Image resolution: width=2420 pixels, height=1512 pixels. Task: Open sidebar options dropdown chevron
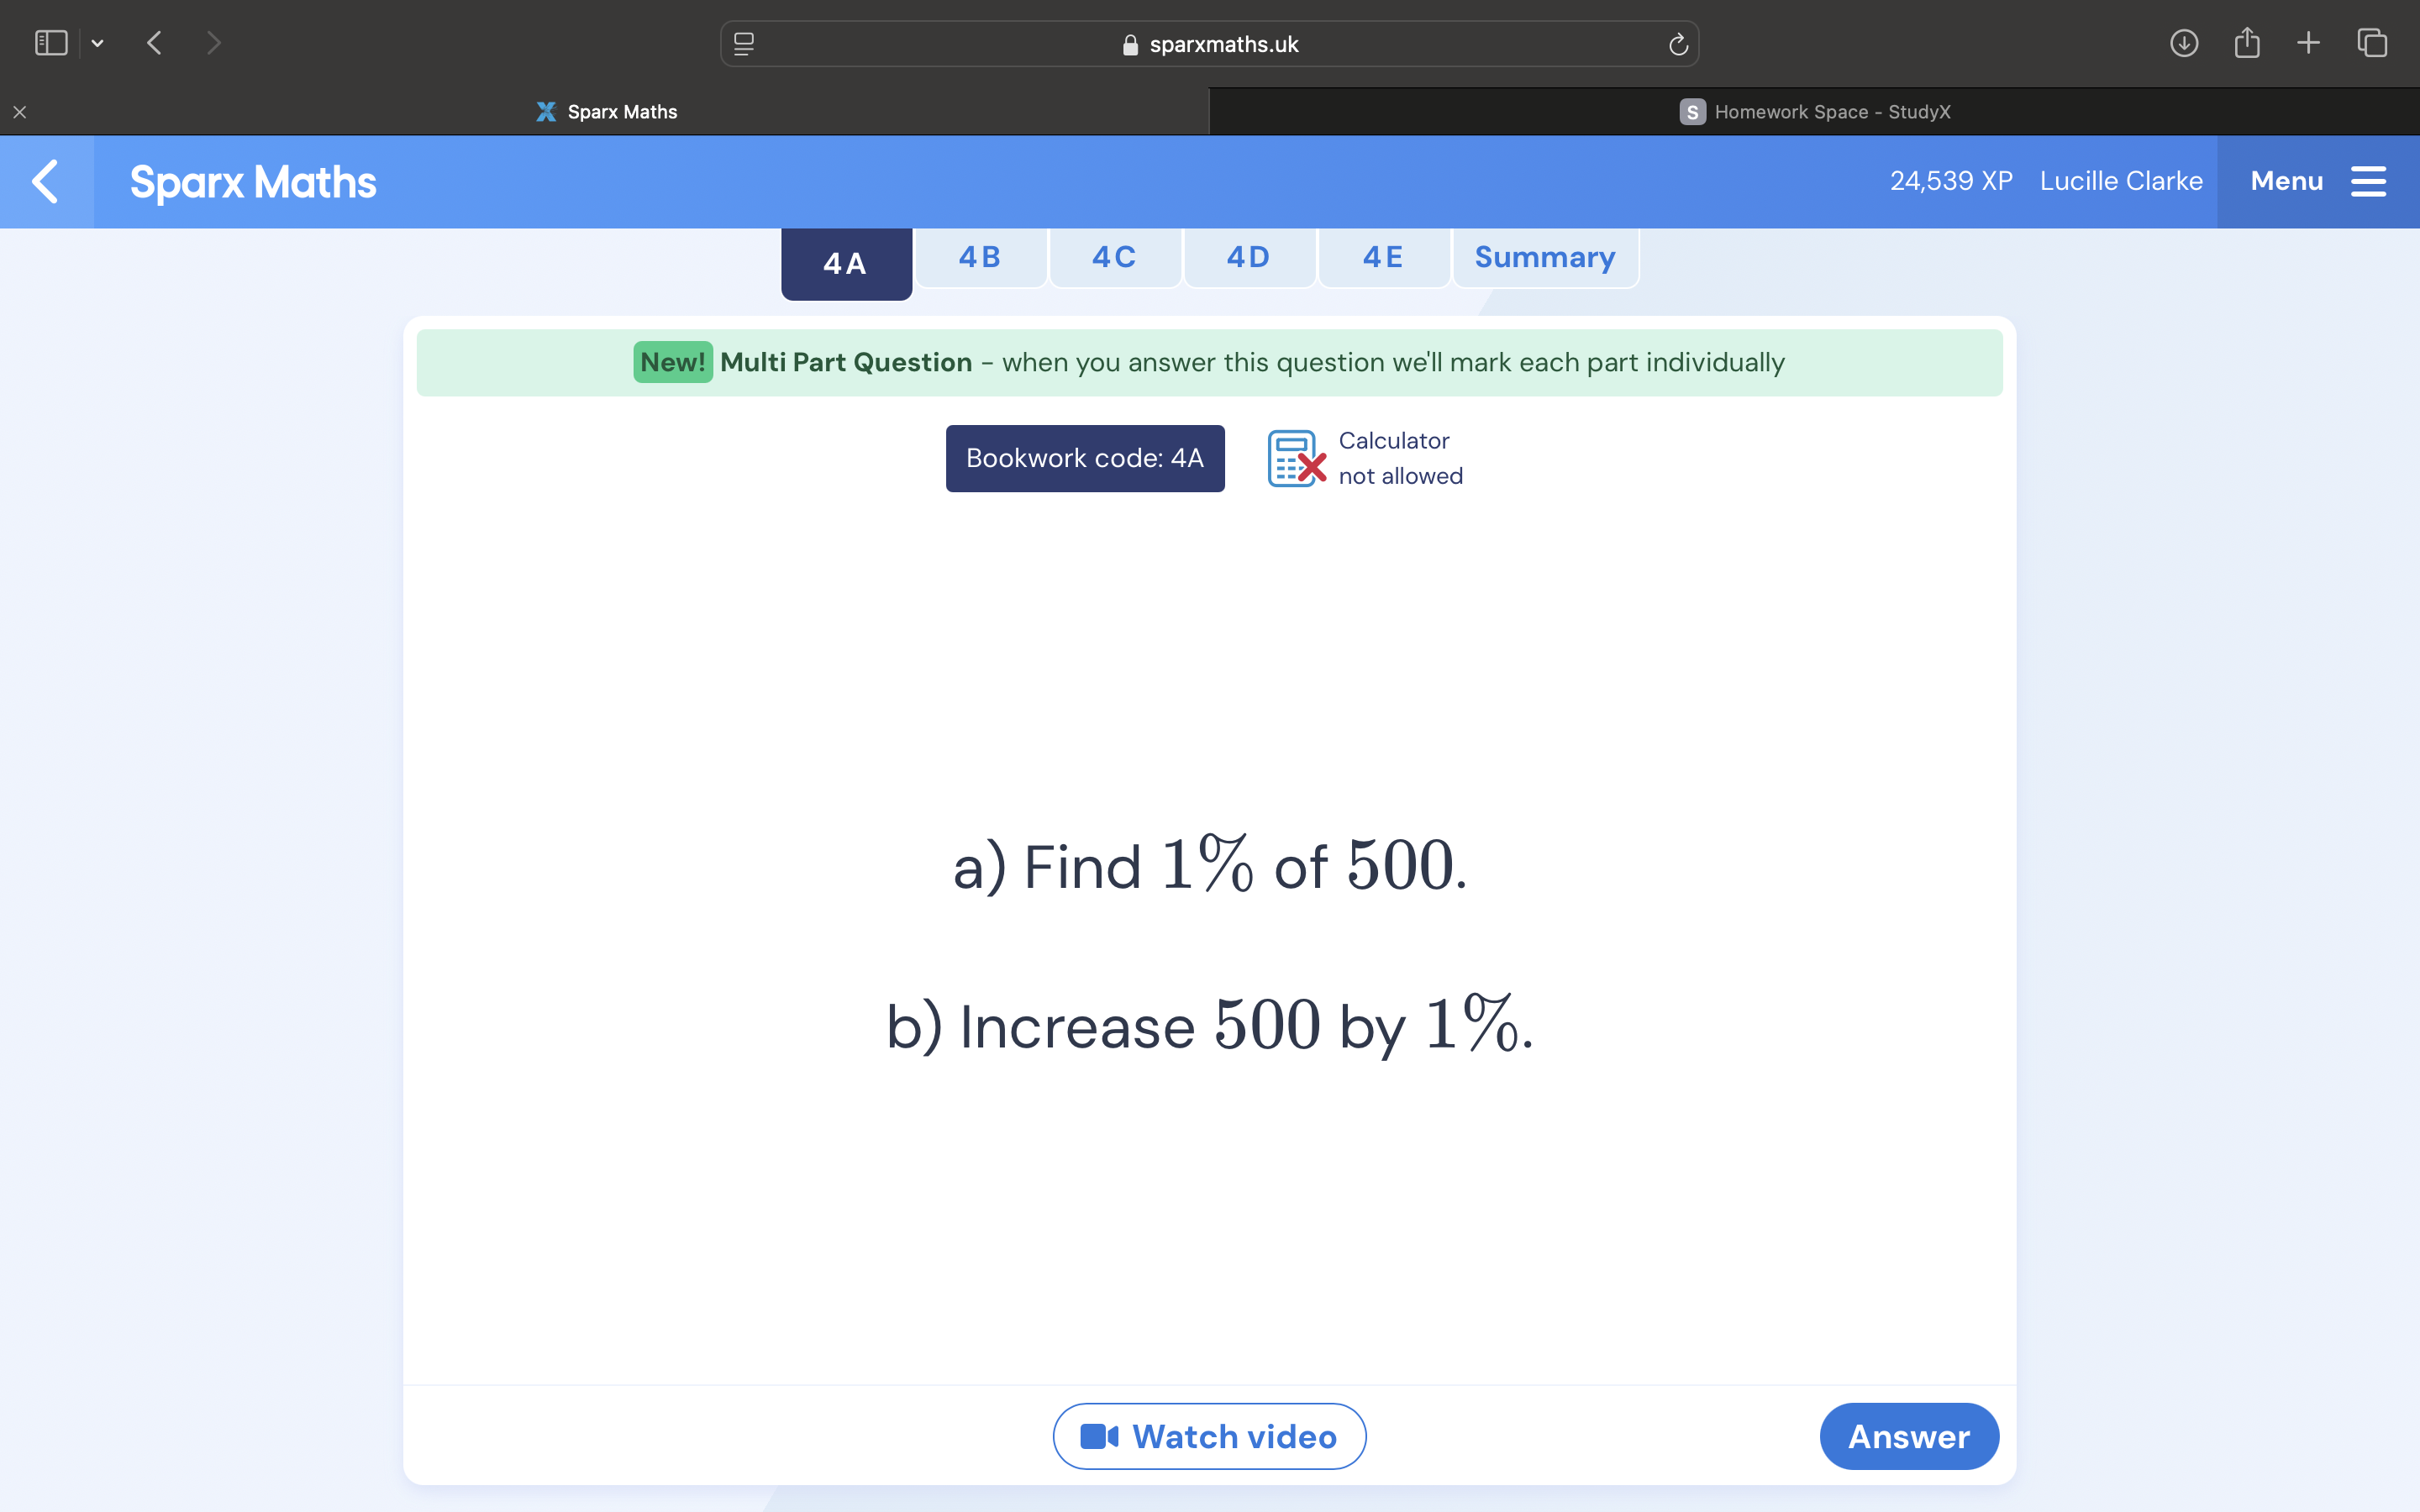97,44
